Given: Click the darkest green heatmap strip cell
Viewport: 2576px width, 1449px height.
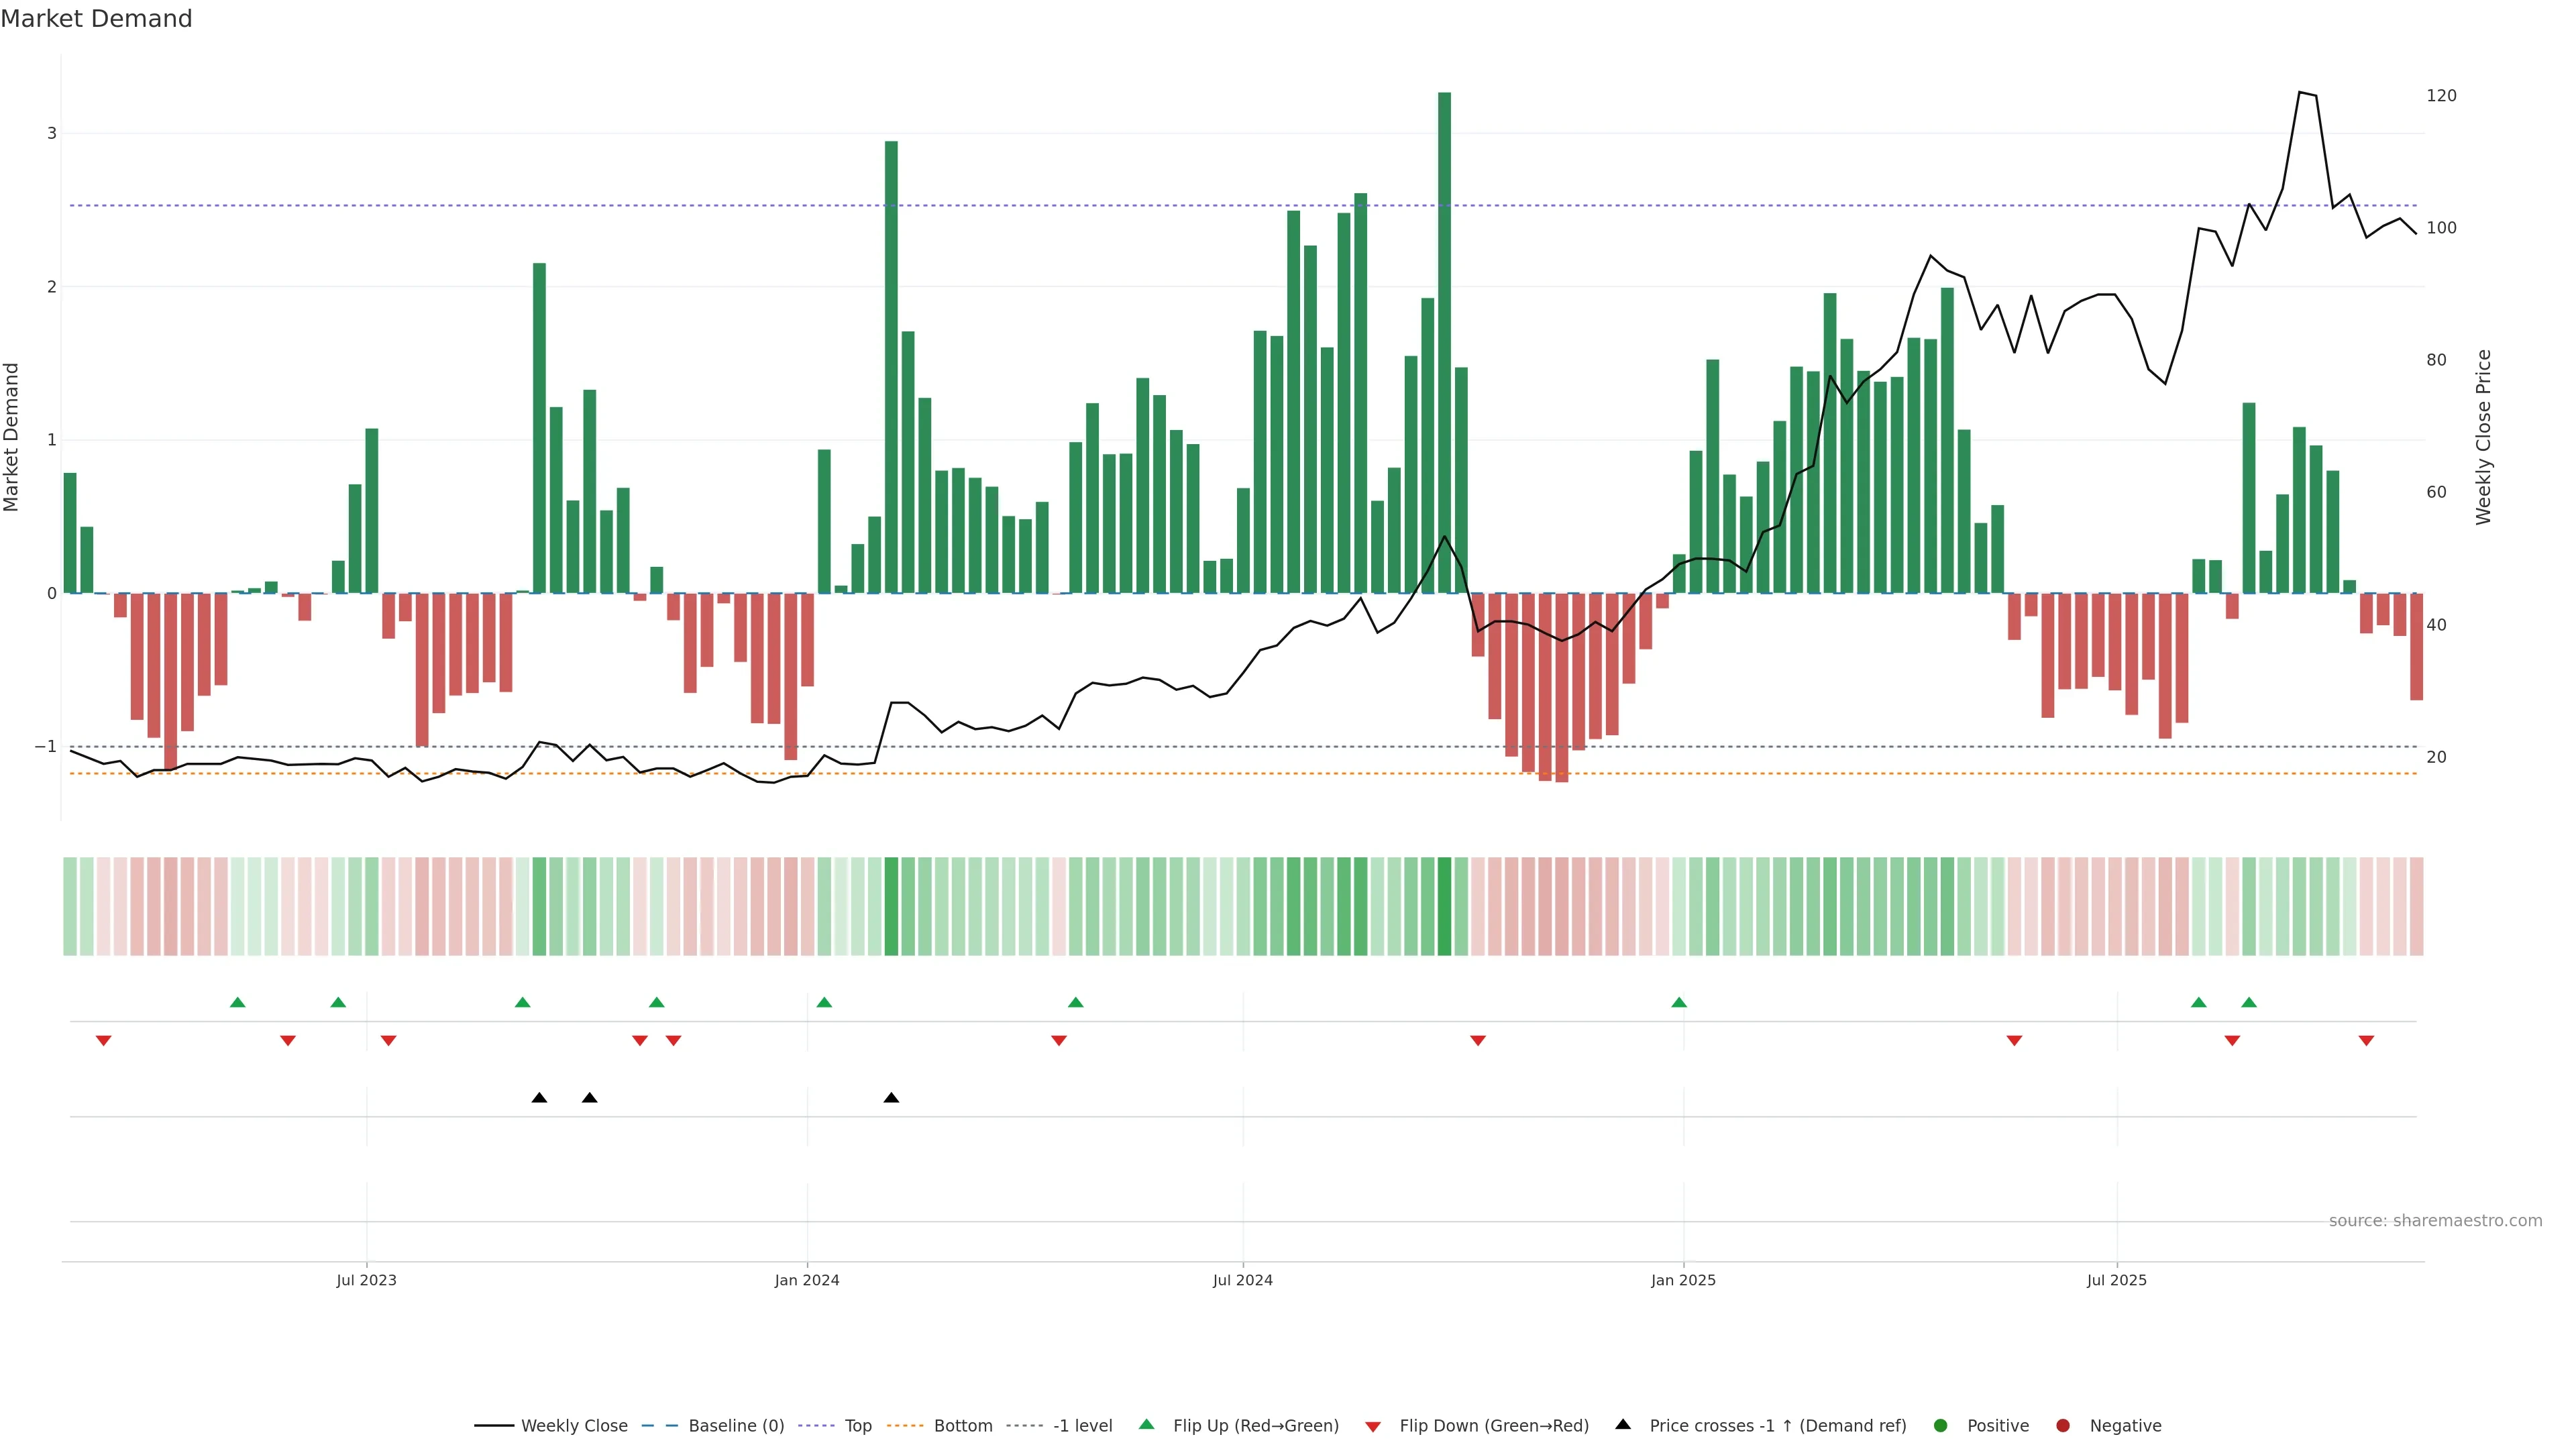Looking at the screenshot, I should [x=1444, y=906].
